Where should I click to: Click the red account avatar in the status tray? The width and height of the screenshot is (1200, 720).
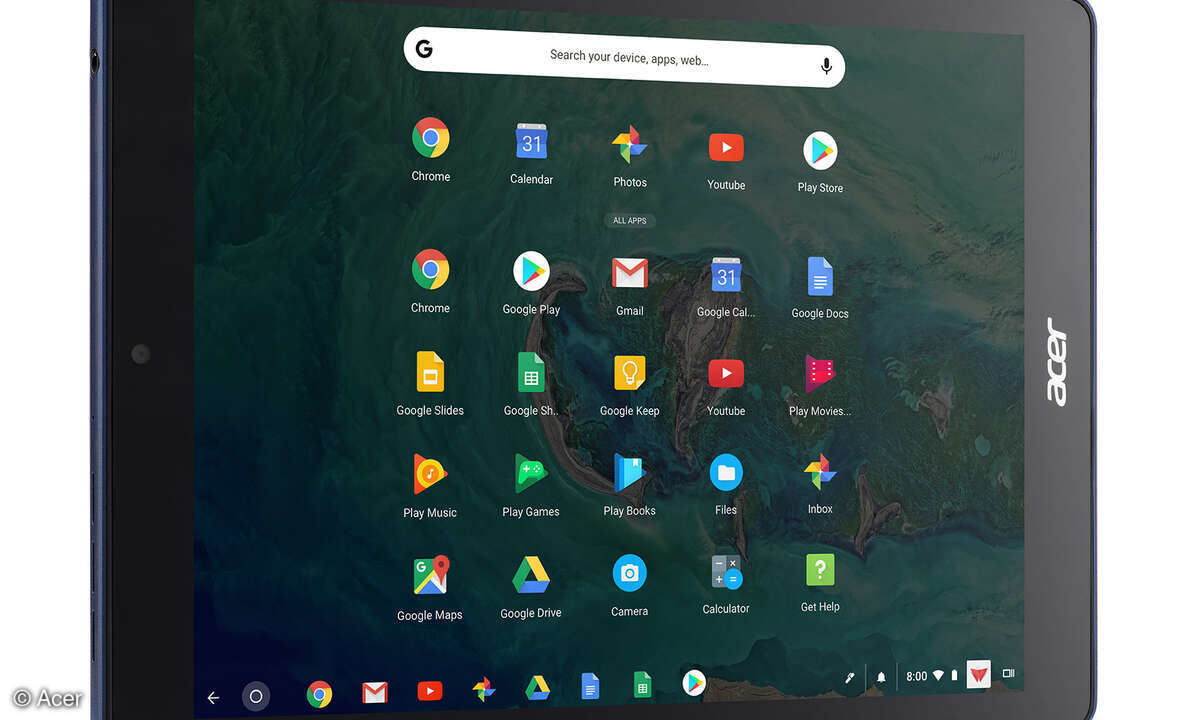coord(978,674)
